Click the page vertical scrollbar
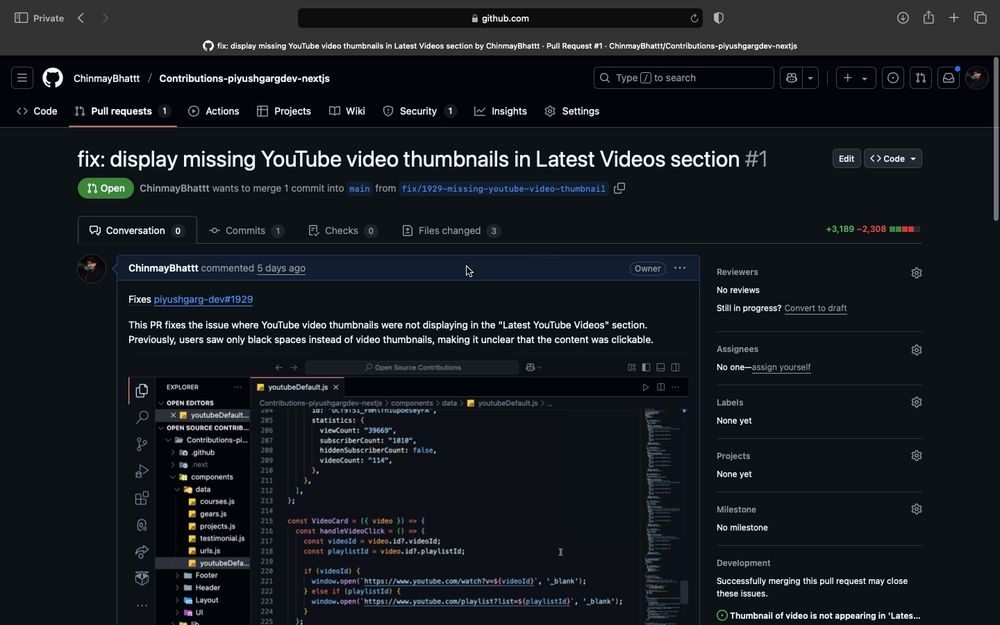The image size is (1000, 625). click(x=996, y=140)
